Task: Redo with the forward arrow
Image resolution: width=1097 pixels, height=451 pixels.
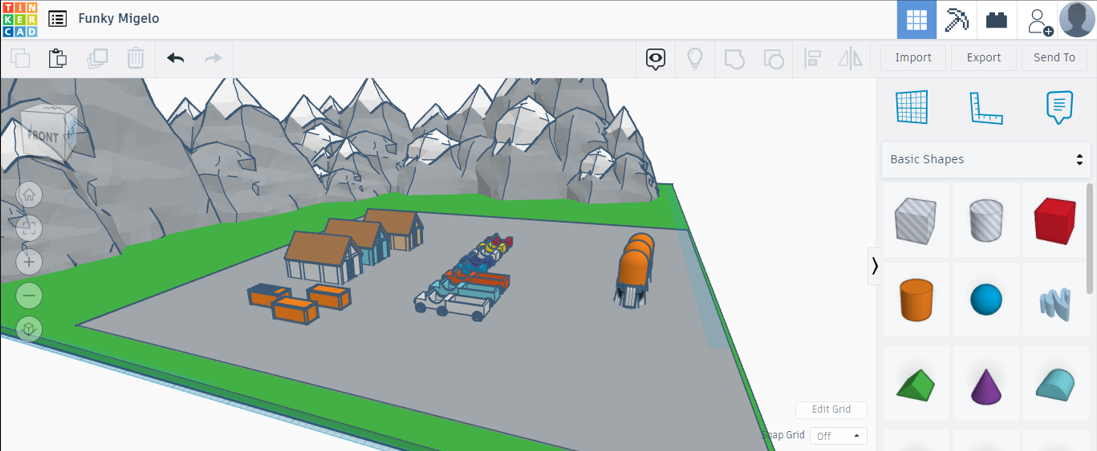Action: point(213,58)
